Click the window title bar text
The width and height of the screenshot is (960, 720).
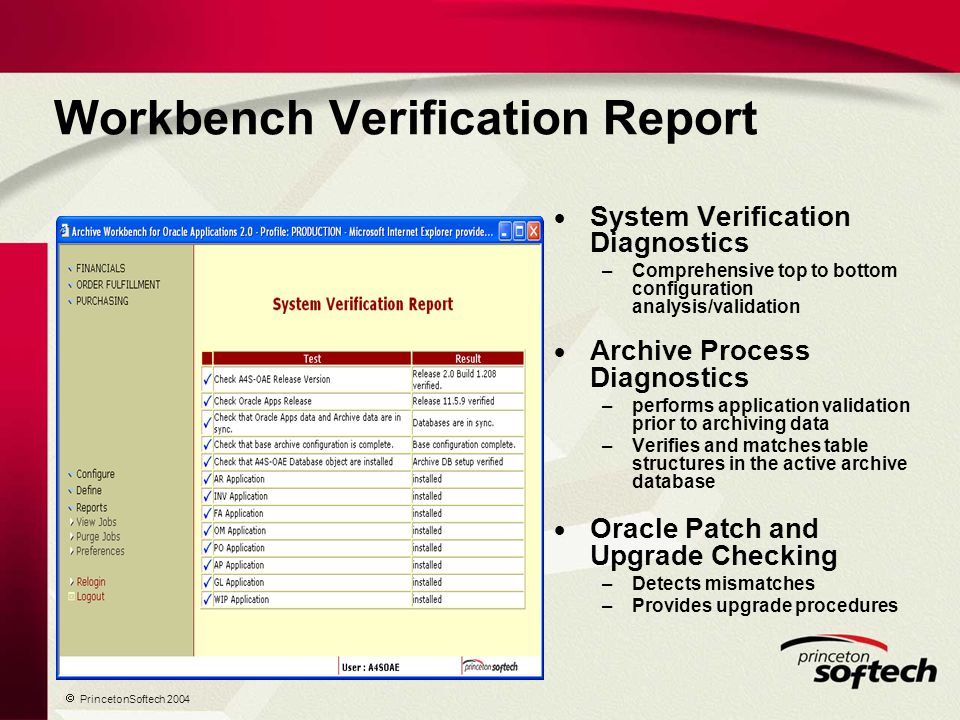(282, 231)
